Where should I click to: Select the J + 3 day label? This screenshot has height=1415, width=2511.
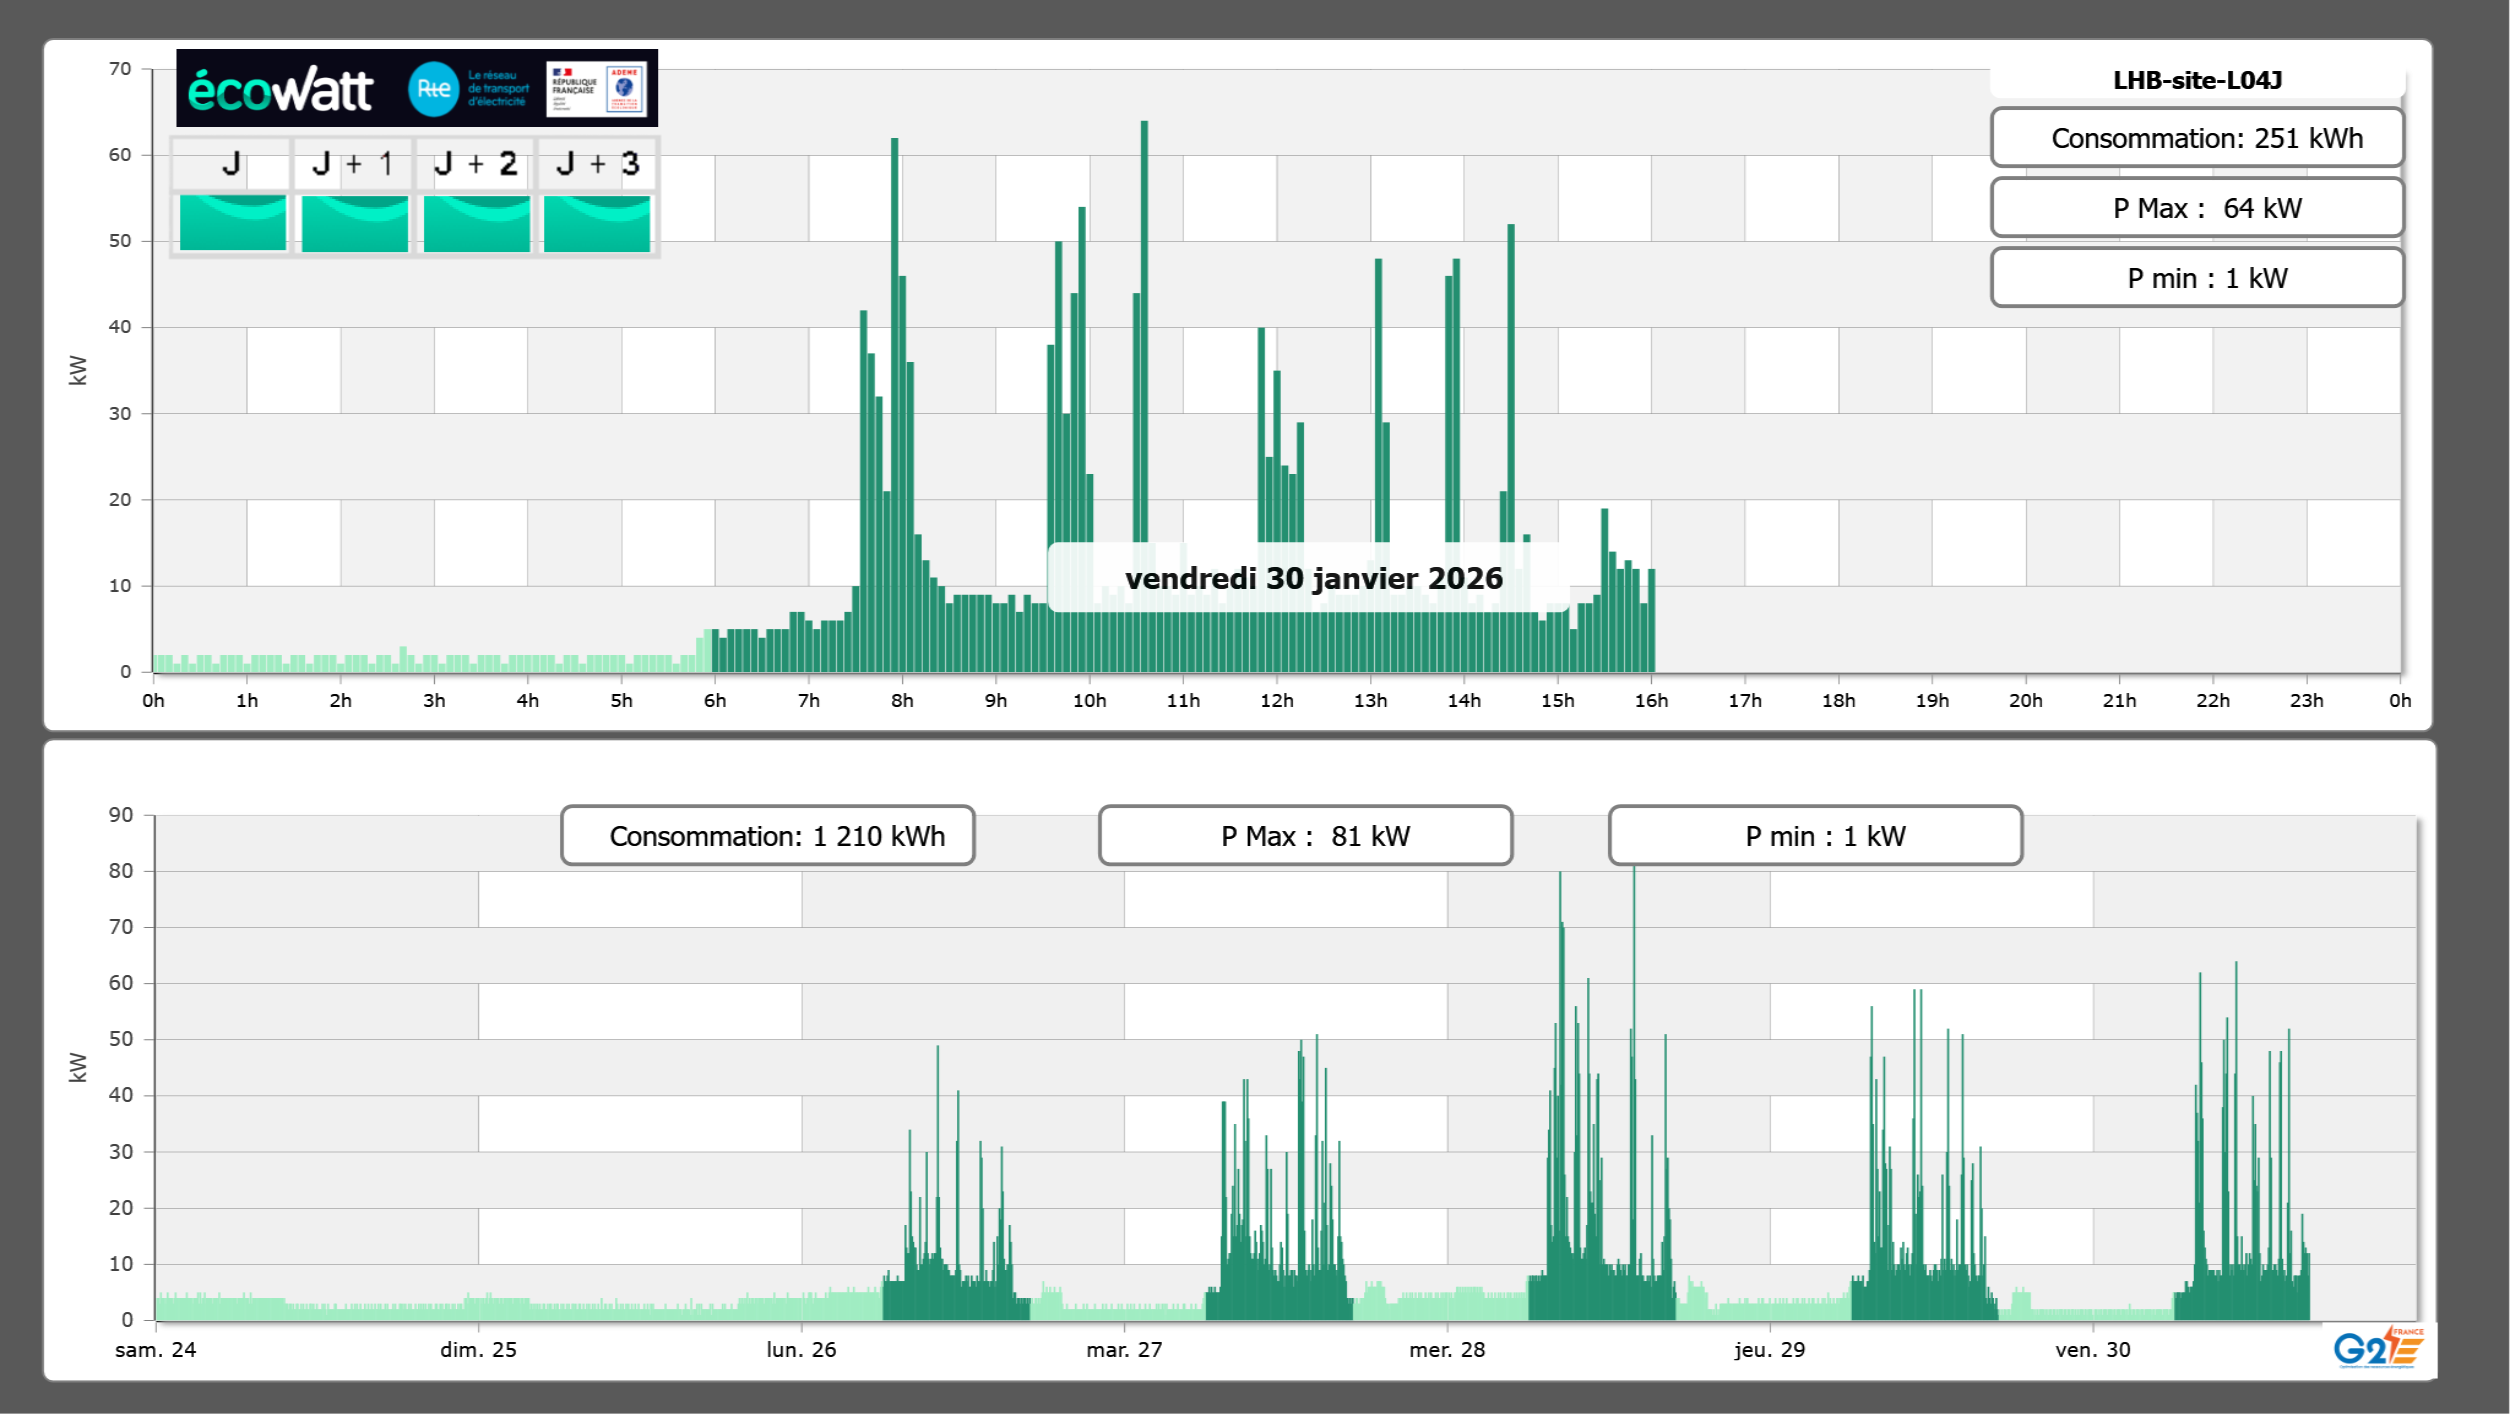[x=597, y=164]
